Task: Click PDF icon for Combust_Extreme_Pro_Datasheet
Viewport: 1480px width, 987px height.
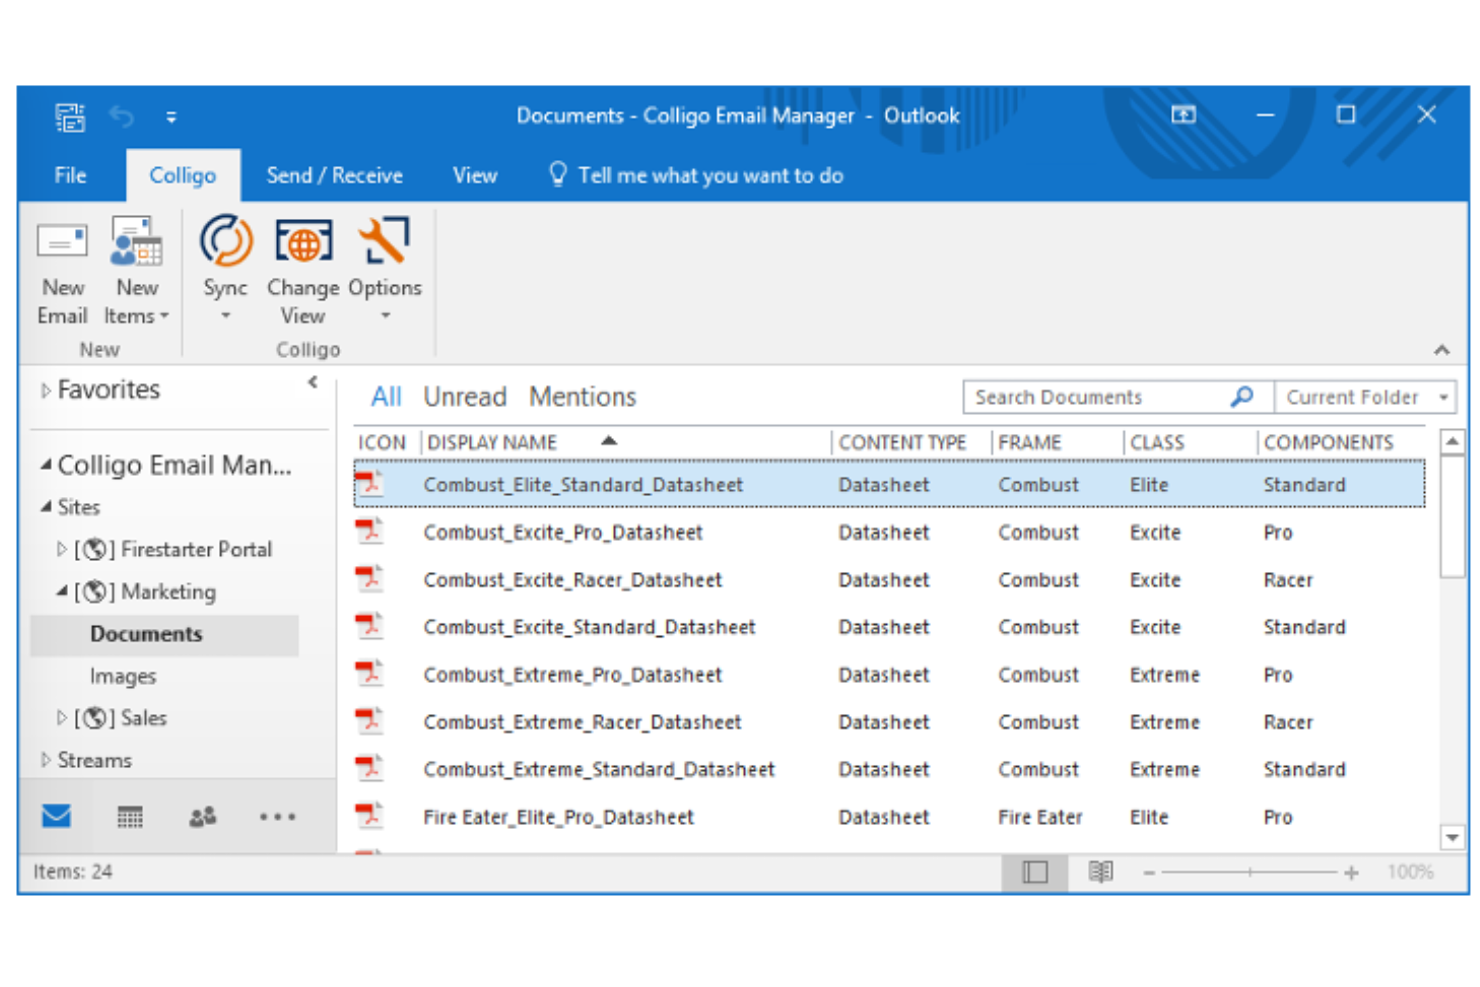Action: pyautogui.click(x=370, y=674)
